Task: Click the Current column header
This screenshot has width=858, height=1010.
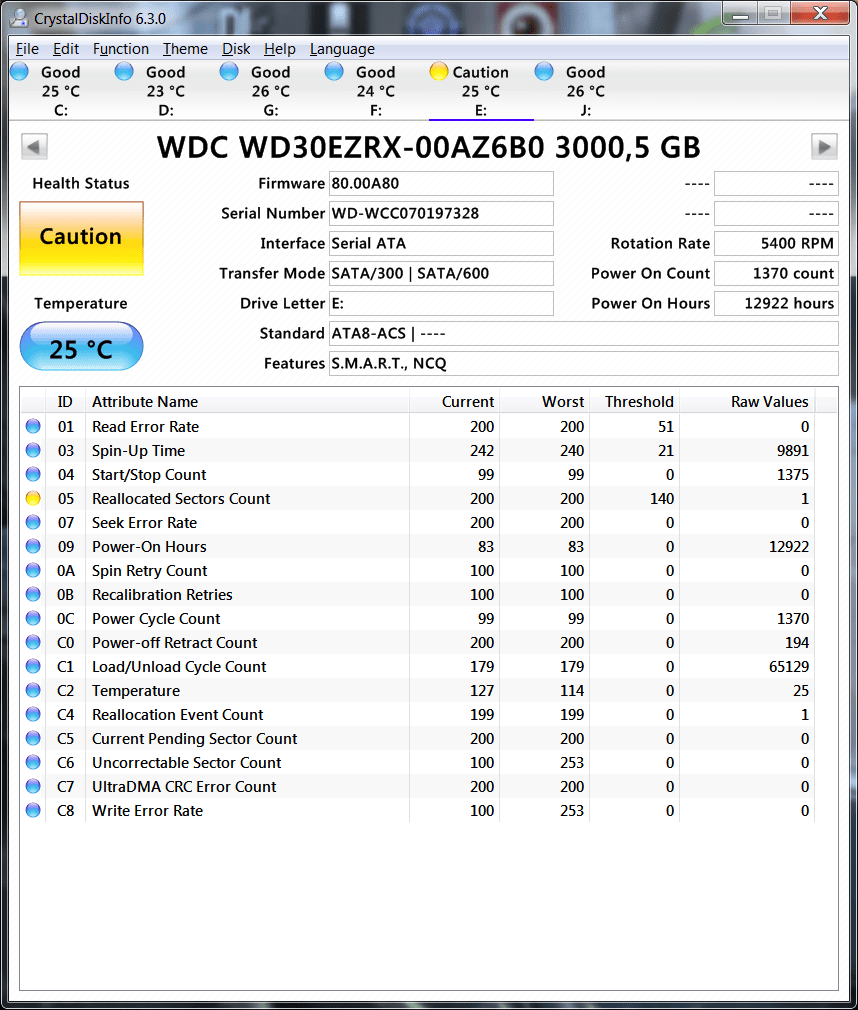Action: pos(454,401)
